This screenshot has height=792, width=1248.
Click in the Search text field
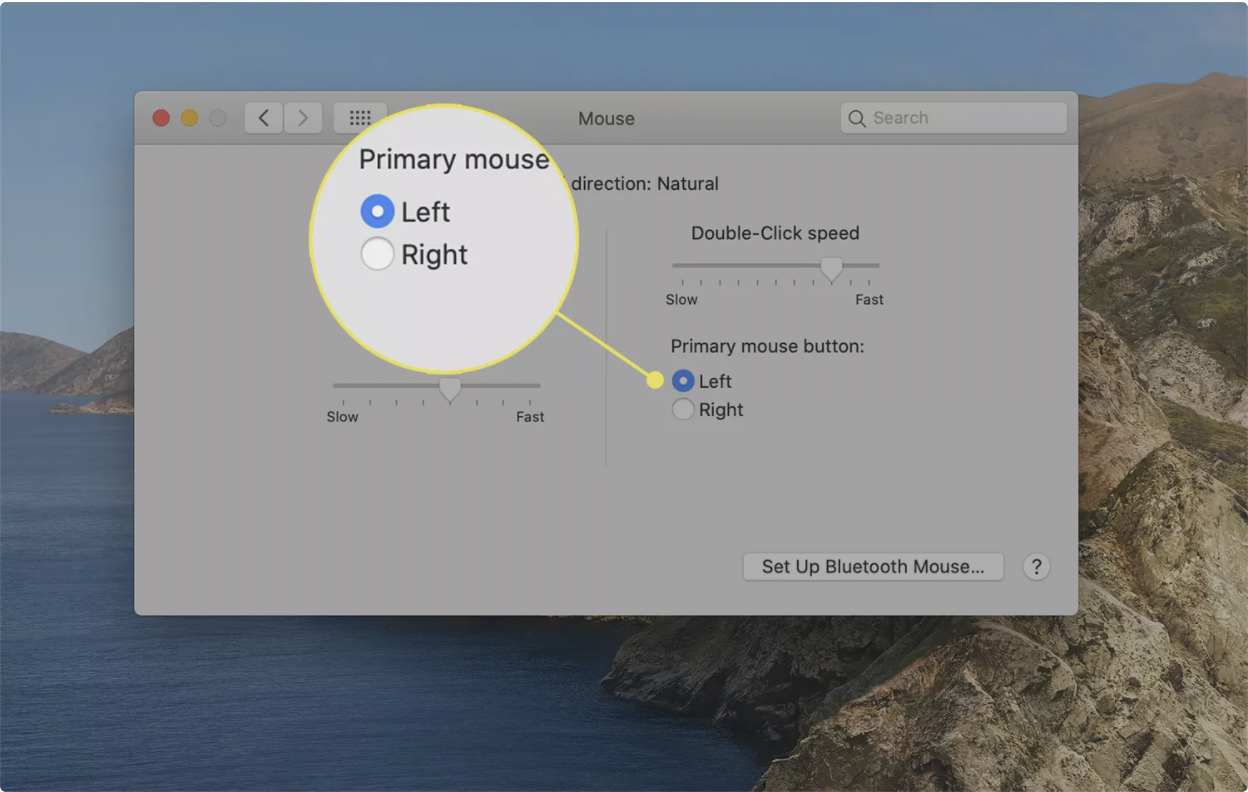point(960,118)
